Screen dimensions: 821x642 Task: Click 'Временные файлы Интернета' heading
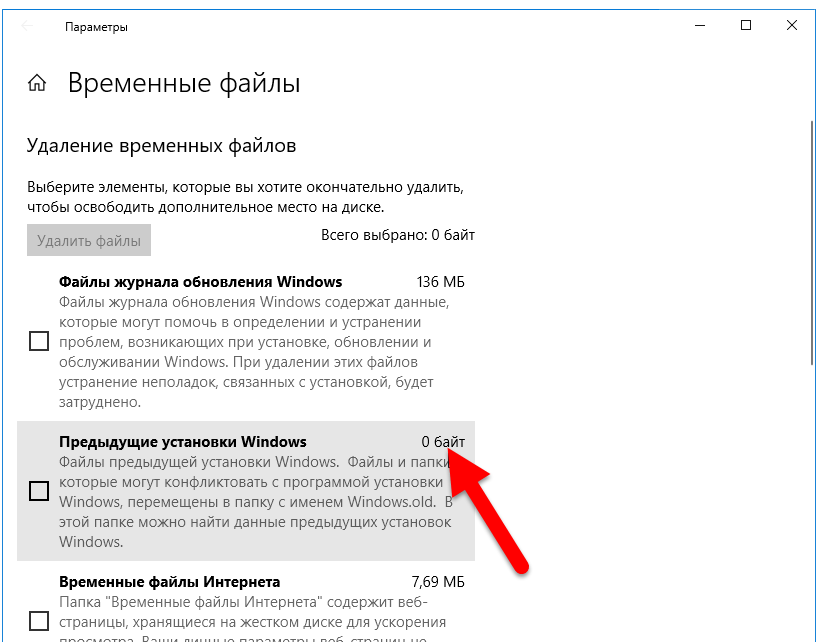coord(170,582)
